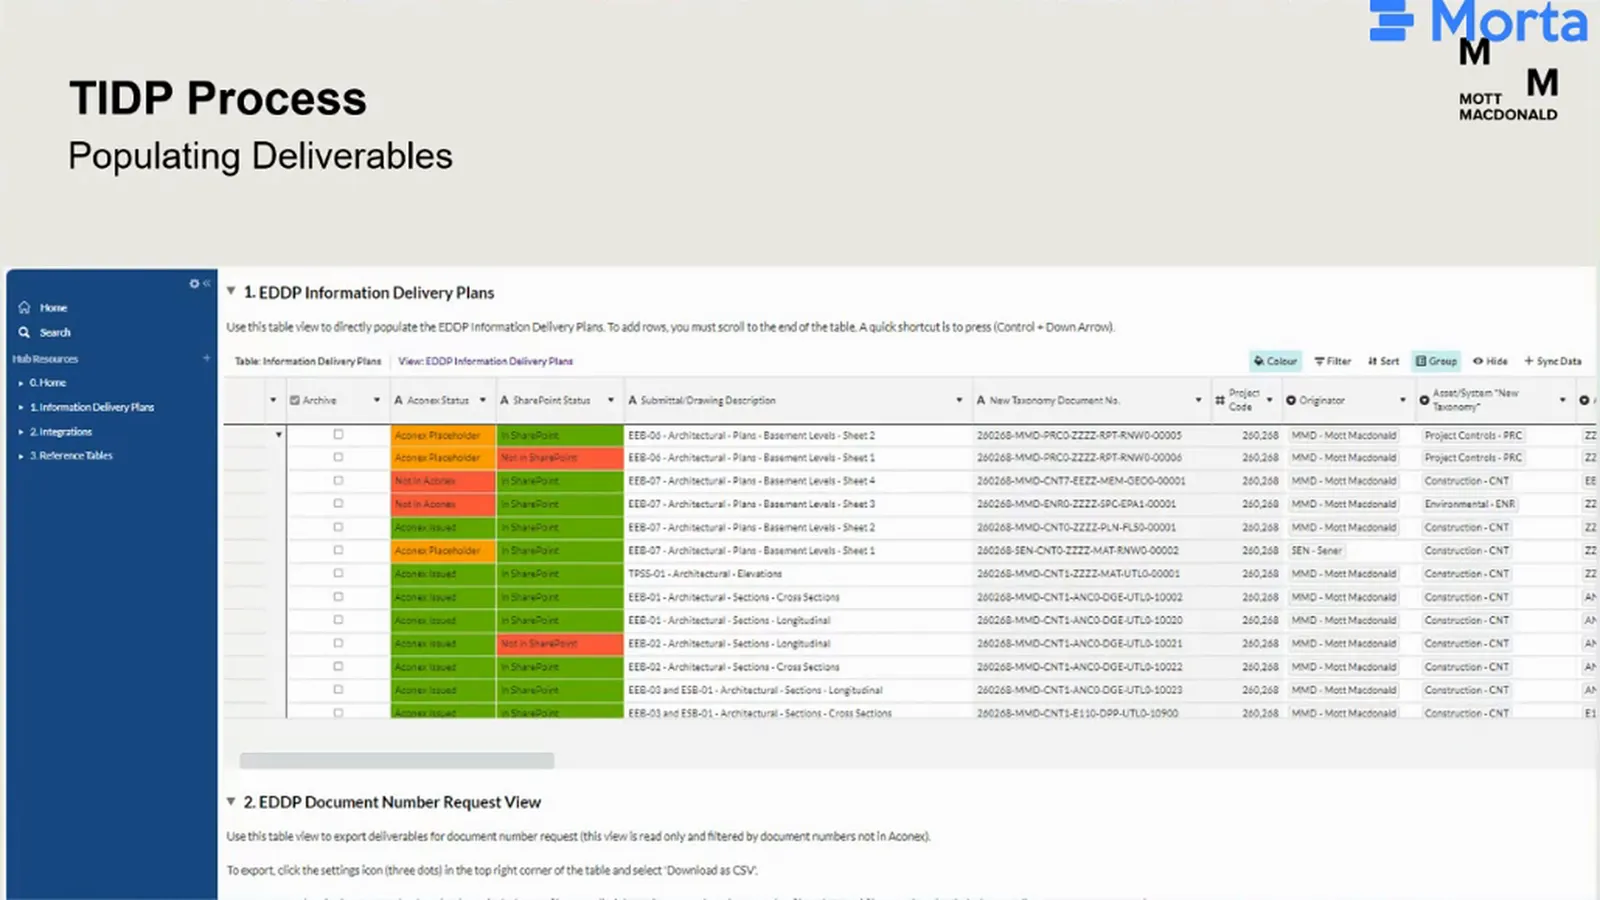Open the View: EDDP Information Delivery Plans link
This screenshot has height=900, width=1600.
click(x=485, y=361)
